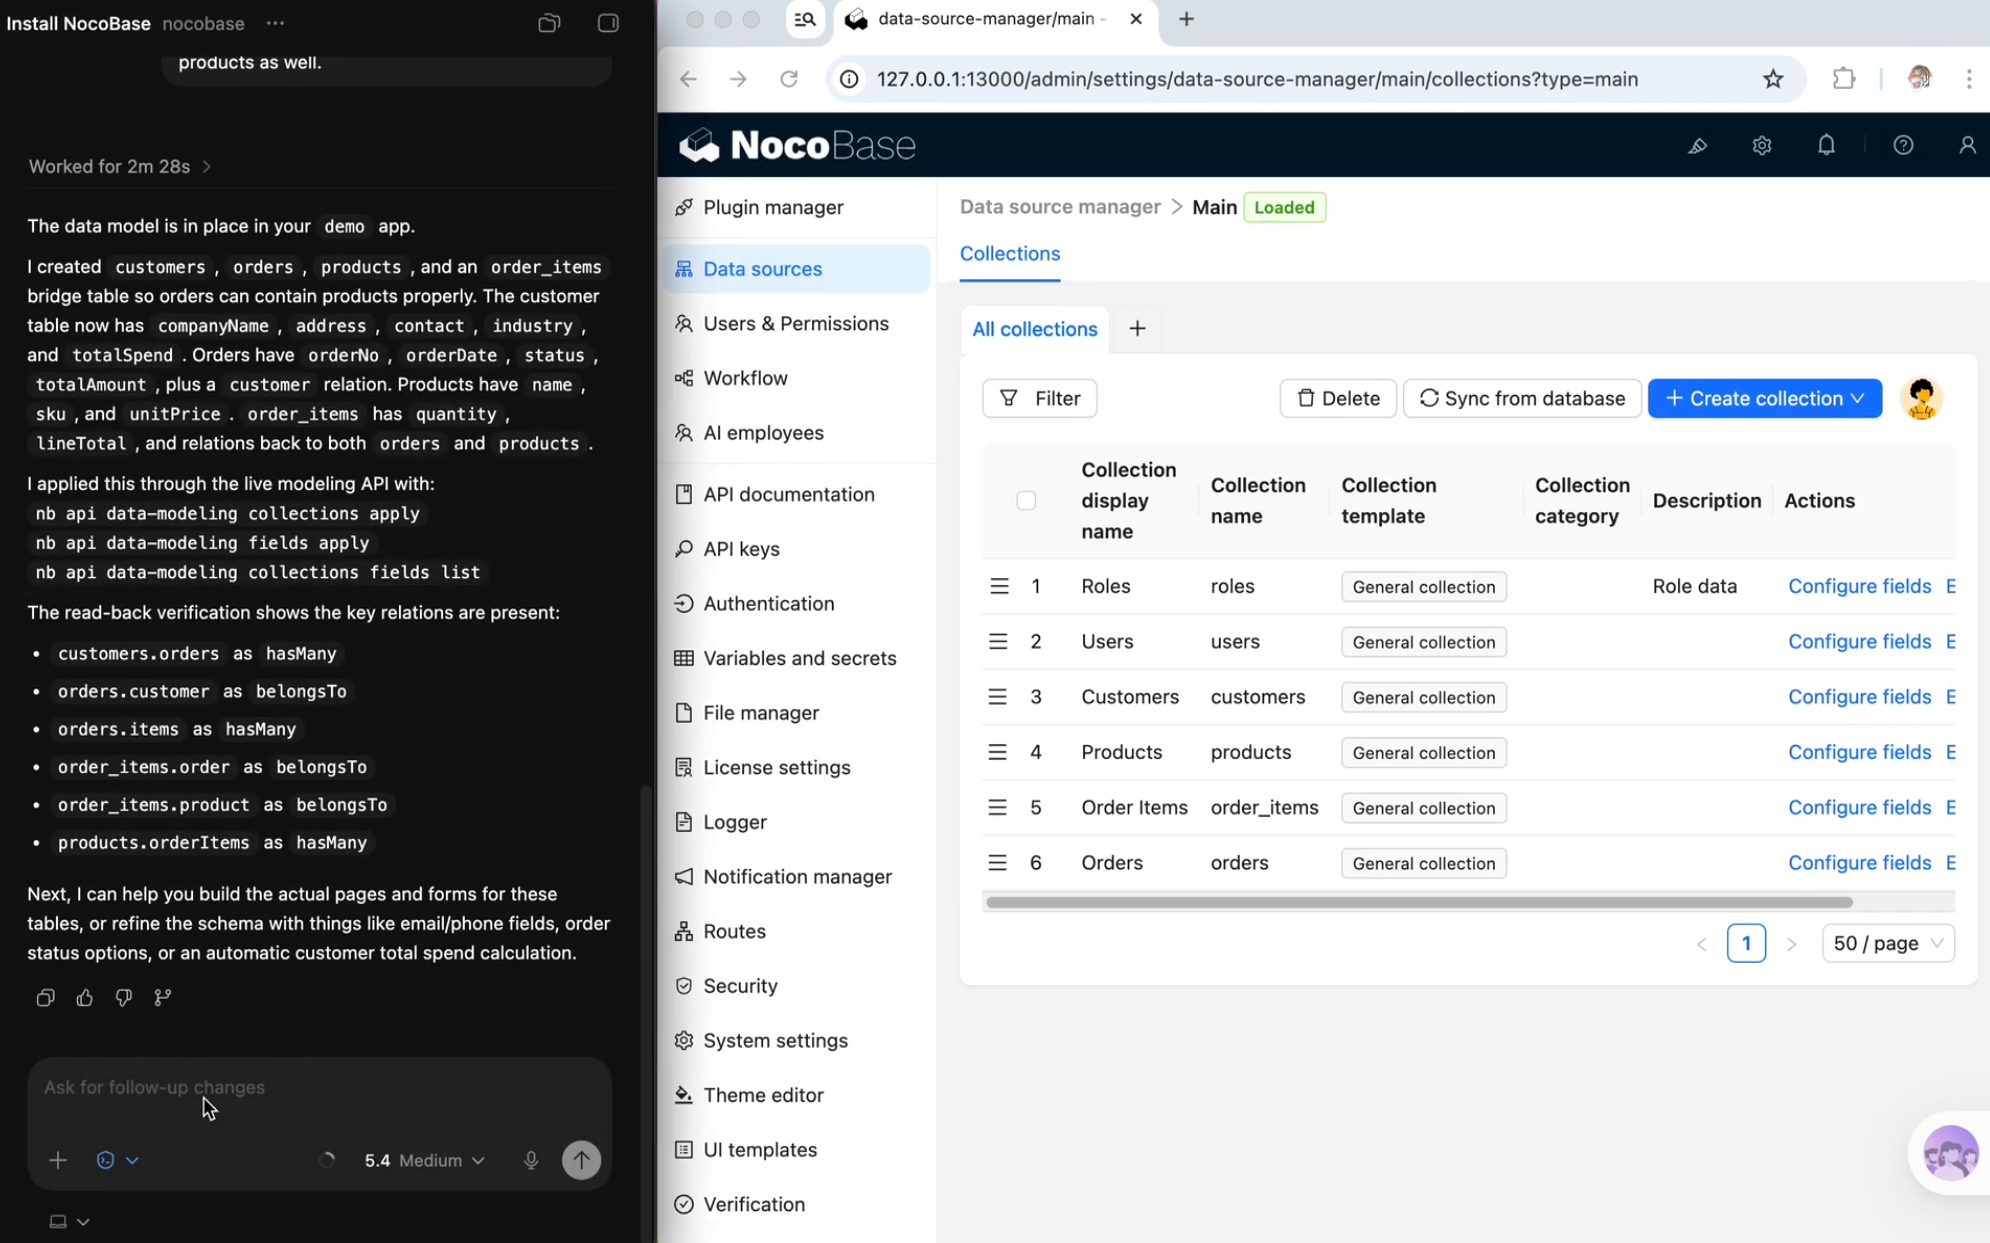Click the browser address bar URL
This screenshot has height=1243, width=1990.
pyautogui.click(x=1257, y=79)
